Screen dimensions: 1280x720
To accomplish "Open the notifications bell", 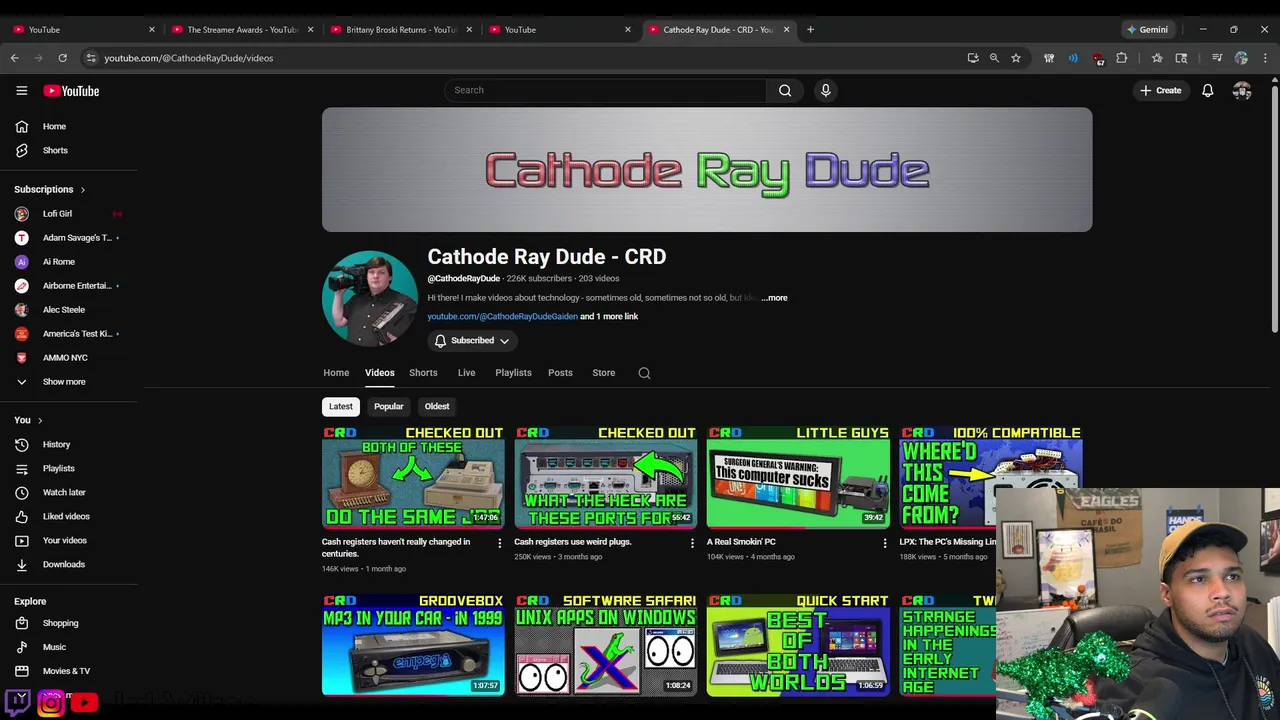I will tap(1207, 90).
